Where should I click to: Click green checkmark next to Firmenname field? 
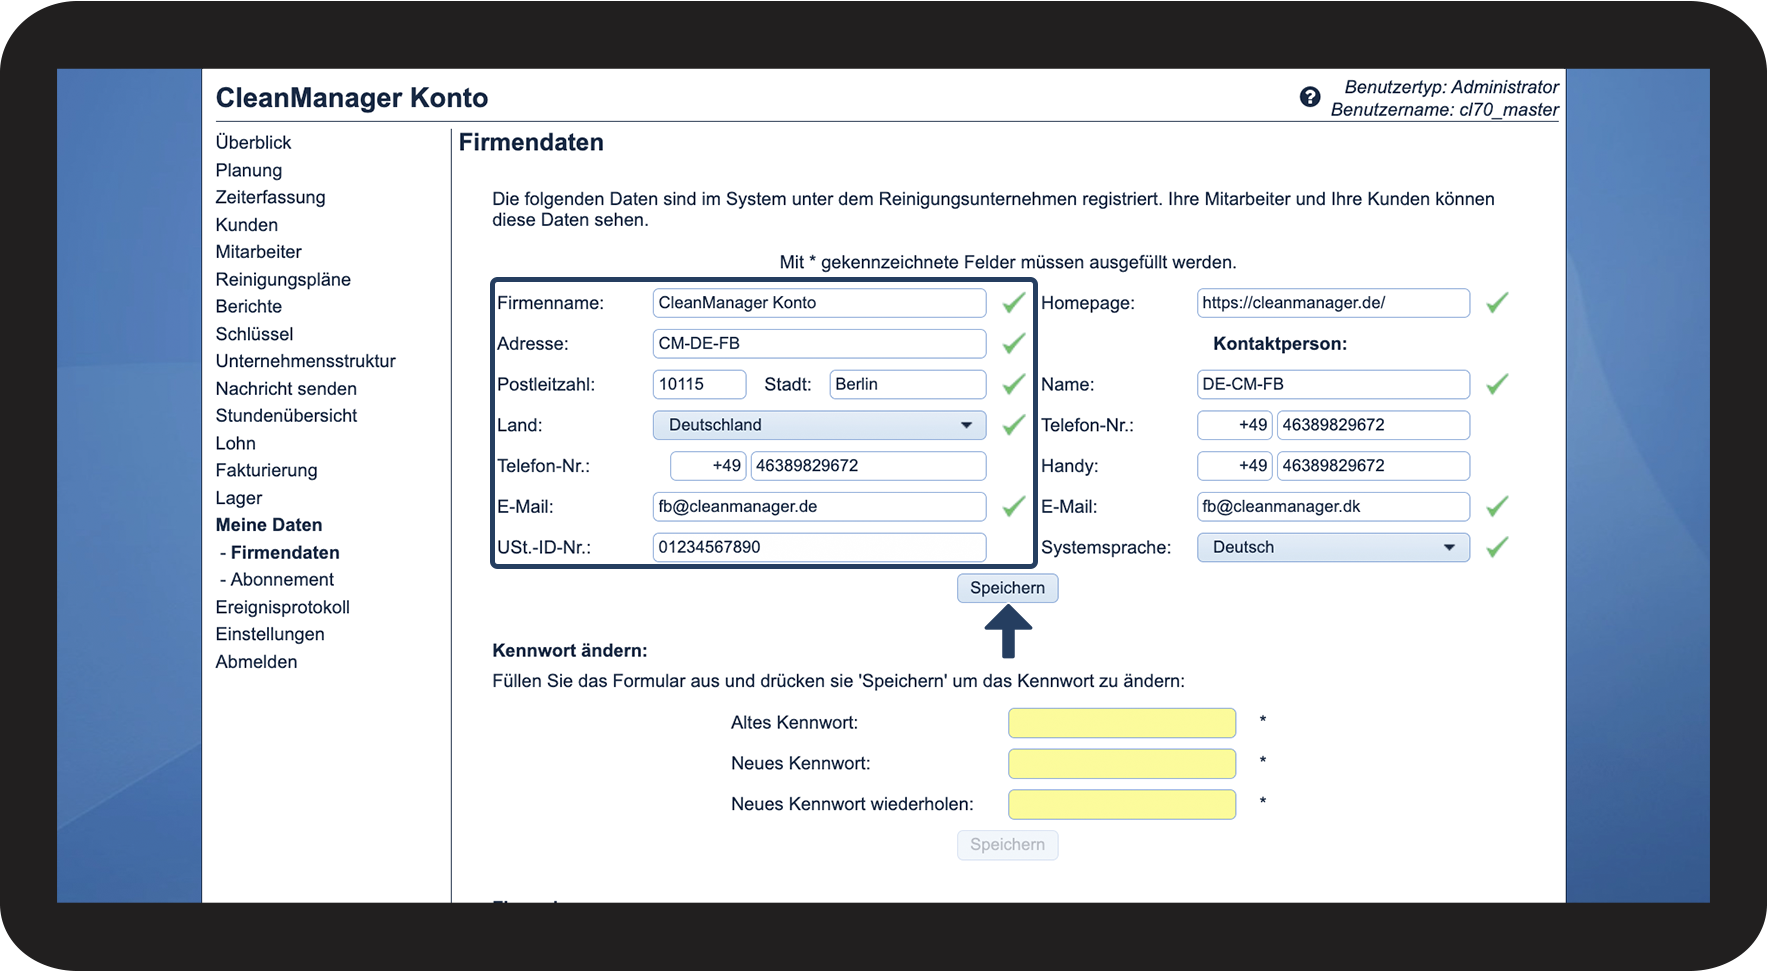point(1013,303)
